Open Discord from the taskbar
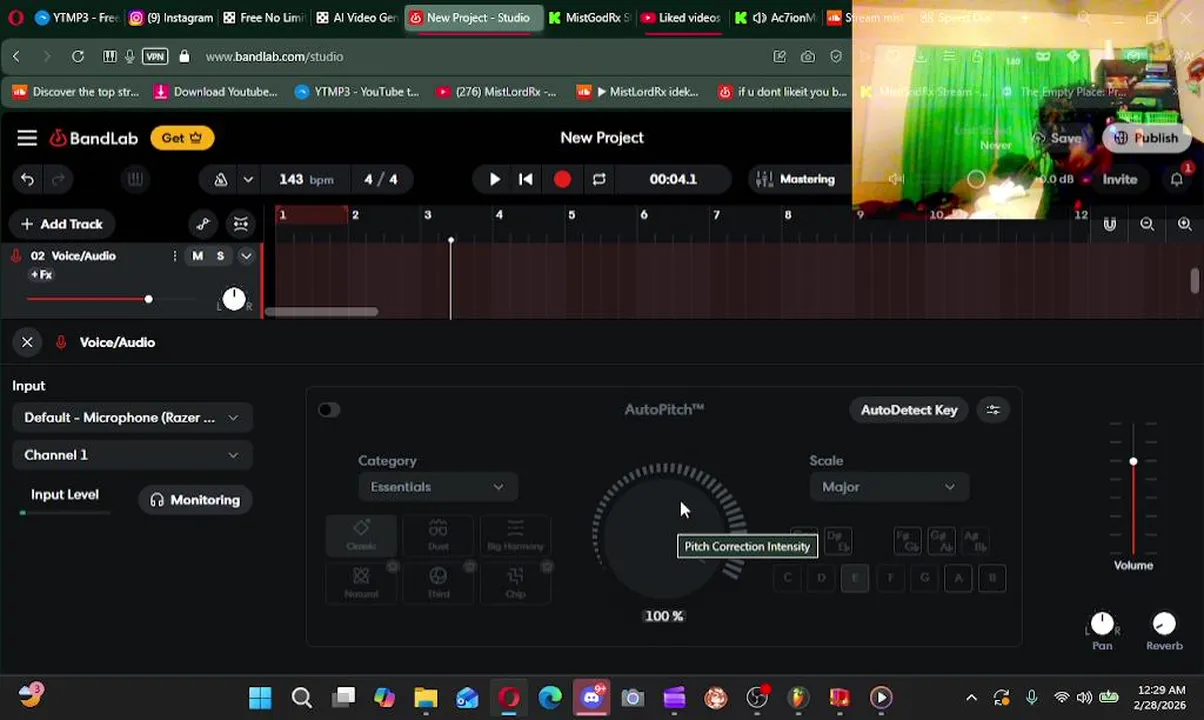1204x720 pixels. tap(591, 698)
